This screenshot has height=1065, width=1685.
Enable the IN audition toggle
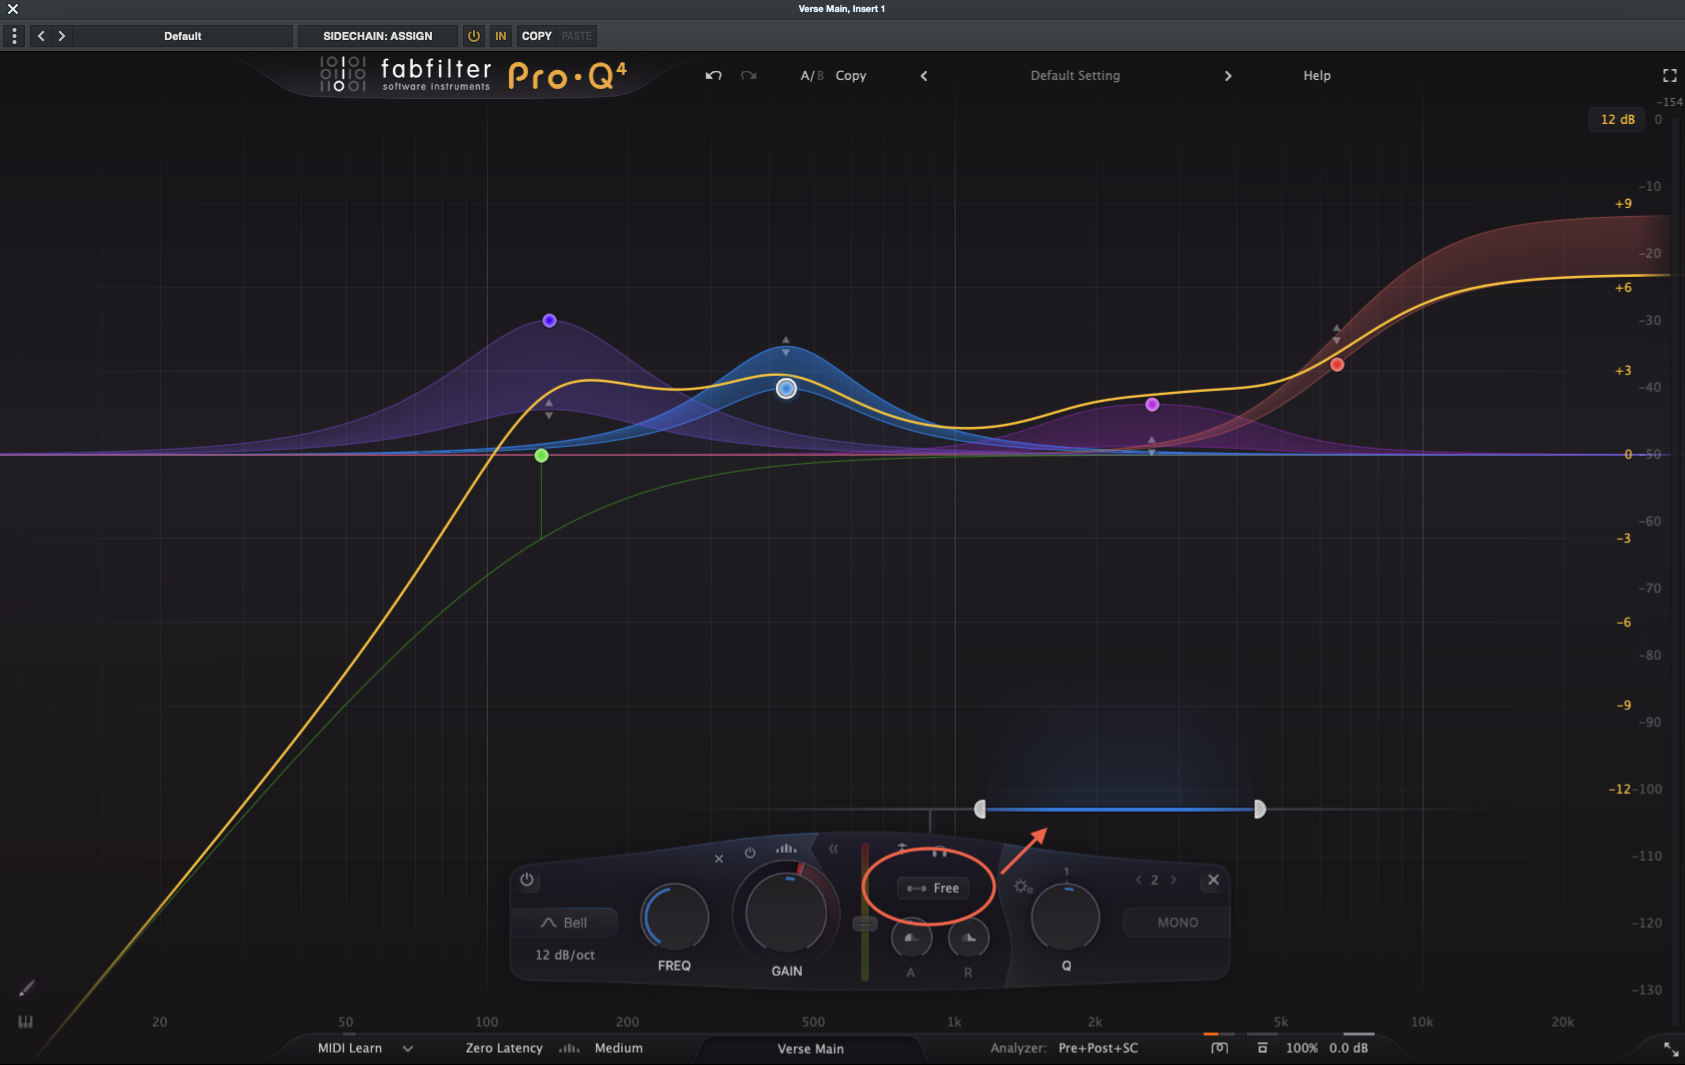[500, 36]
